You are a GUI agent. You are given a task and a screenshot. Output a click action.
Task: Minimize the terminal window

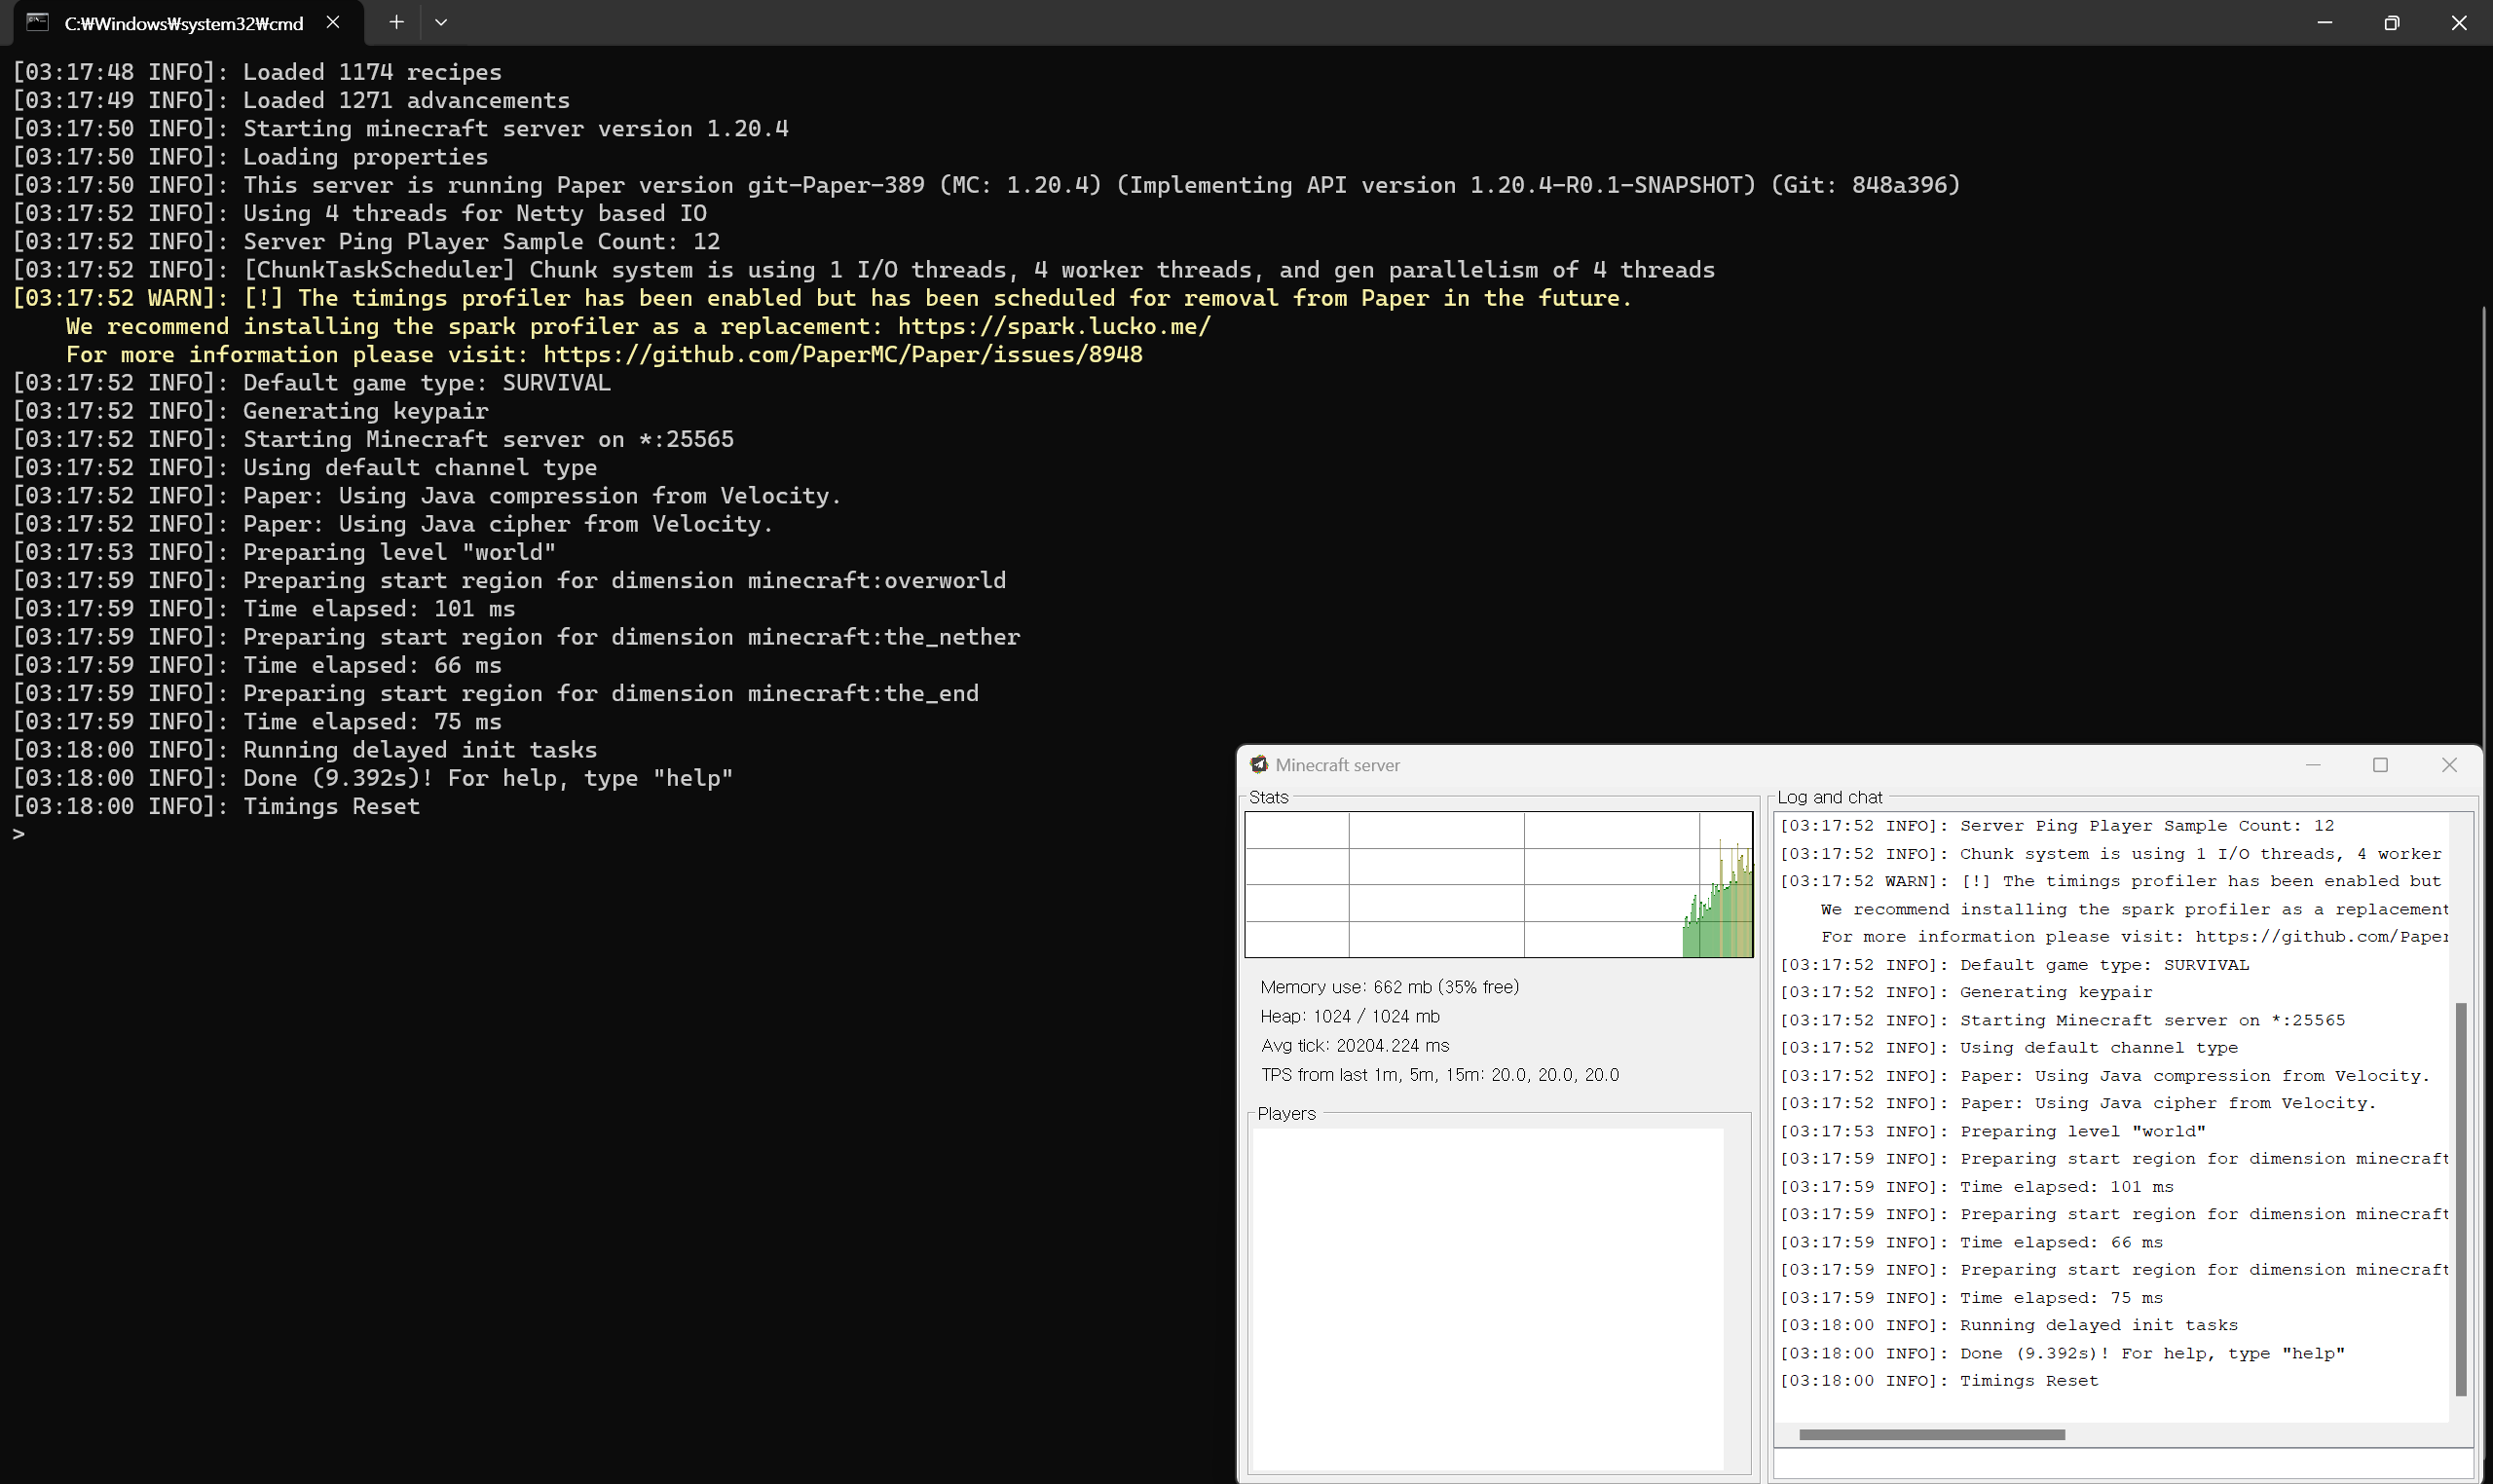[2324, 22]
